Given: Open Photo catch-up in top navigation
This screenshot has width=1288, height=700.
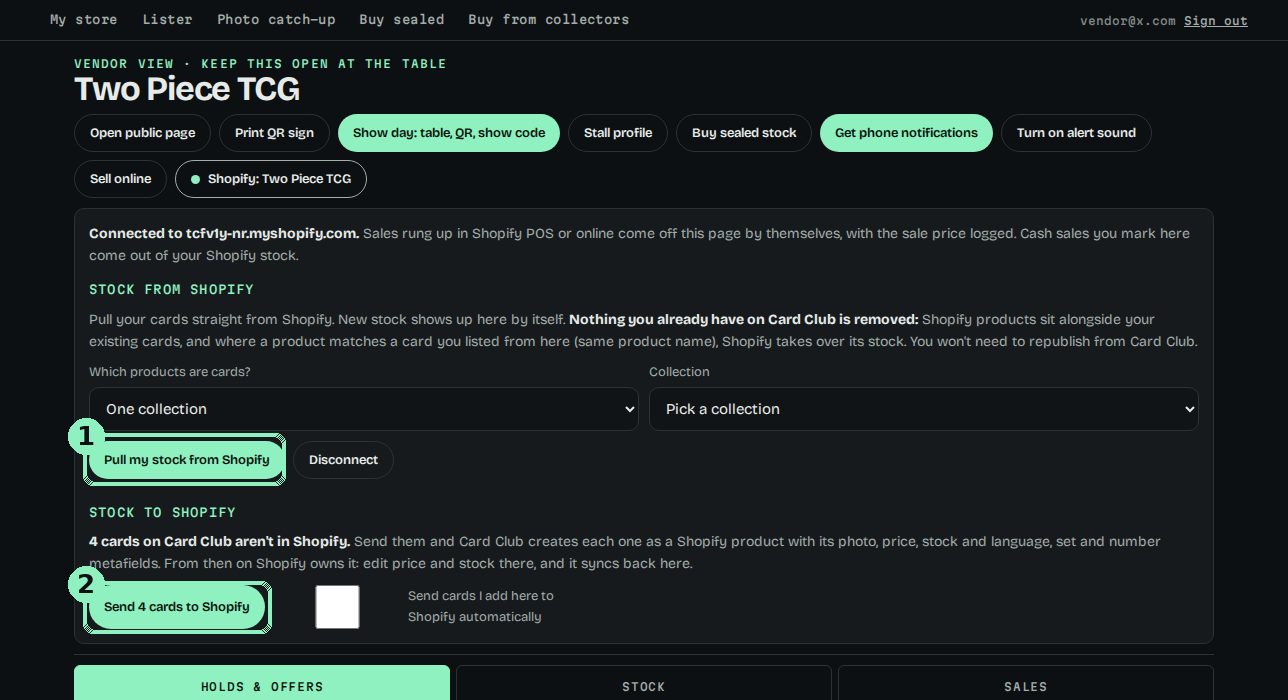Looking at the screenshot, I should [x=276, y=19].
